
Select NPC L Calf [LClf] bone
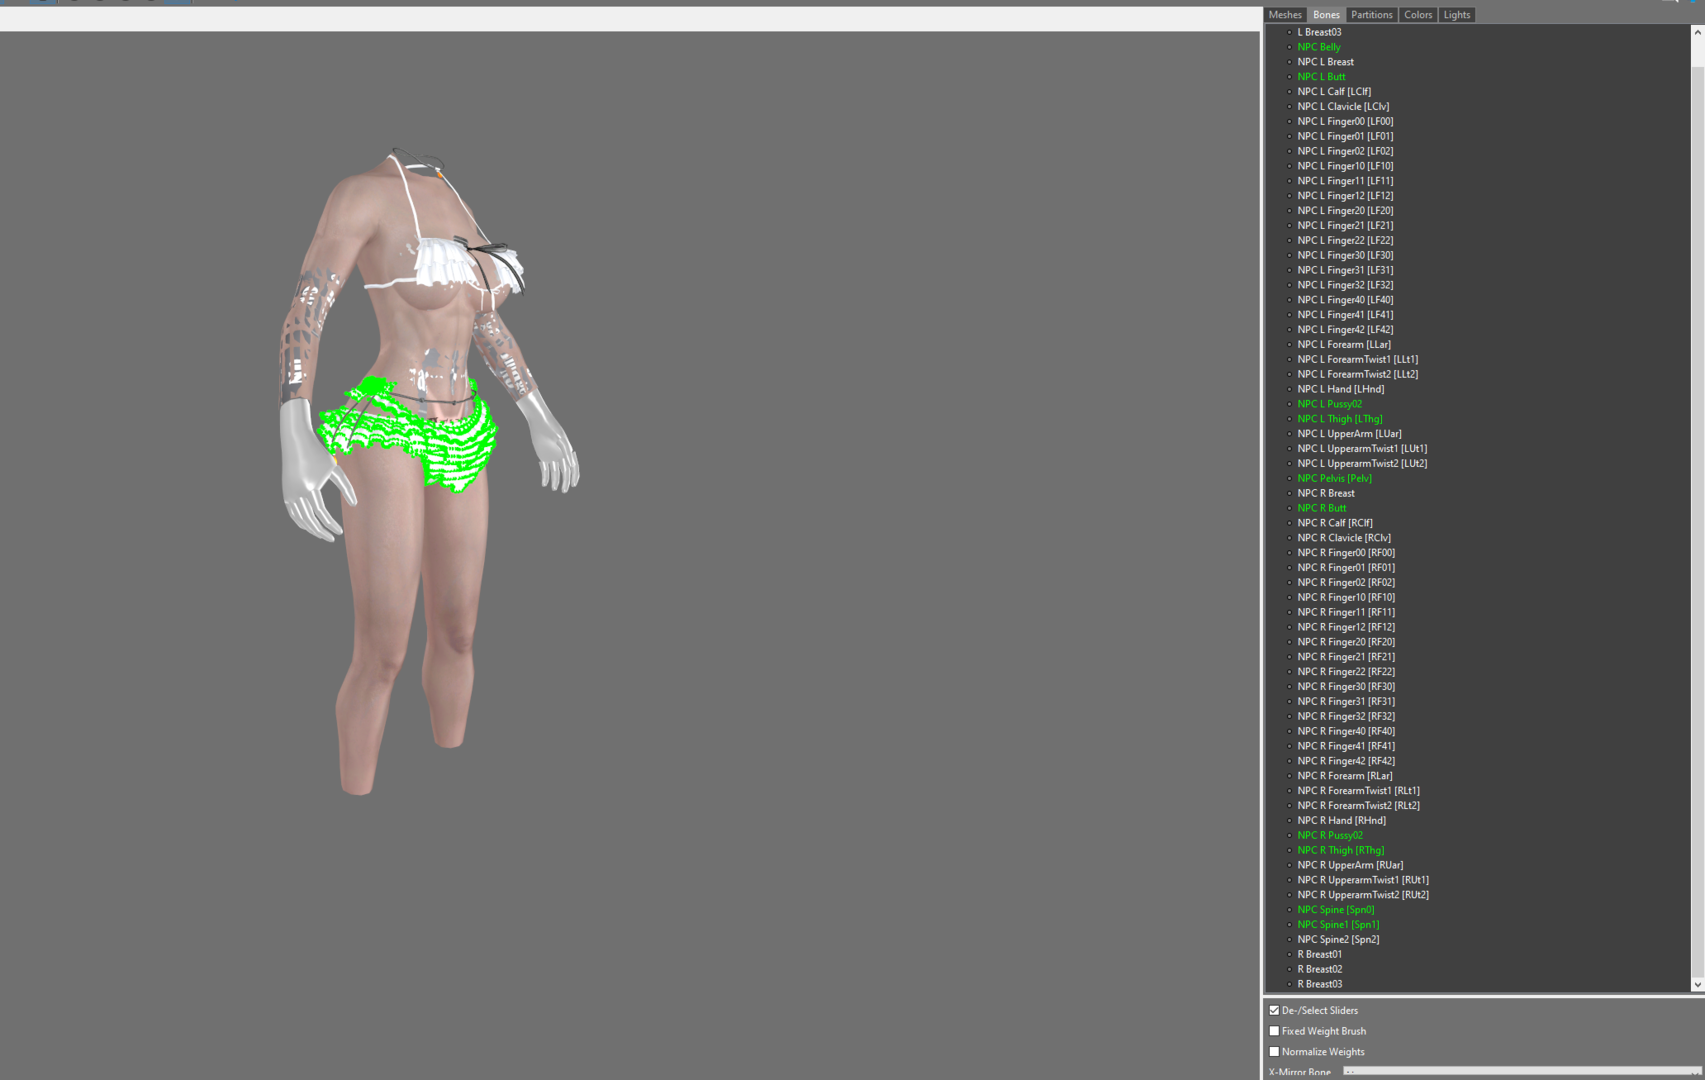coord(1334,92)
